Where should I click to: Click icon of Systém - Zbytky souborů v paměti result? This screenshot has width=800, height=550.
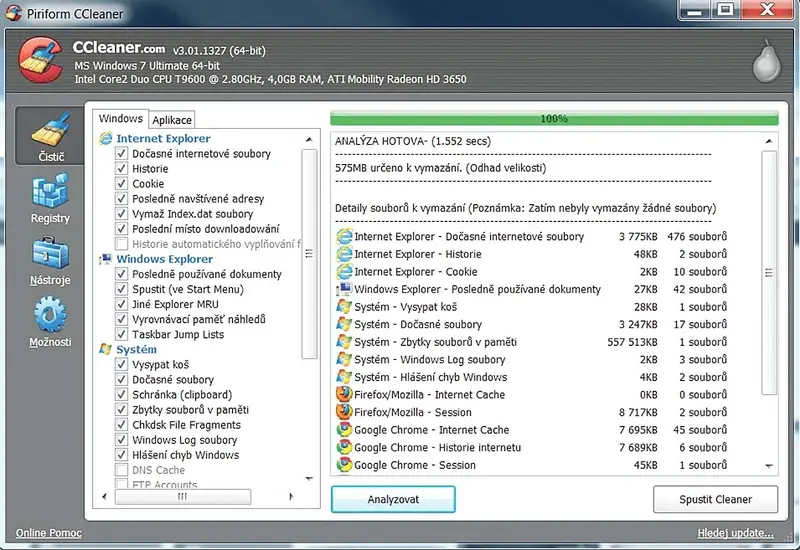344,342
